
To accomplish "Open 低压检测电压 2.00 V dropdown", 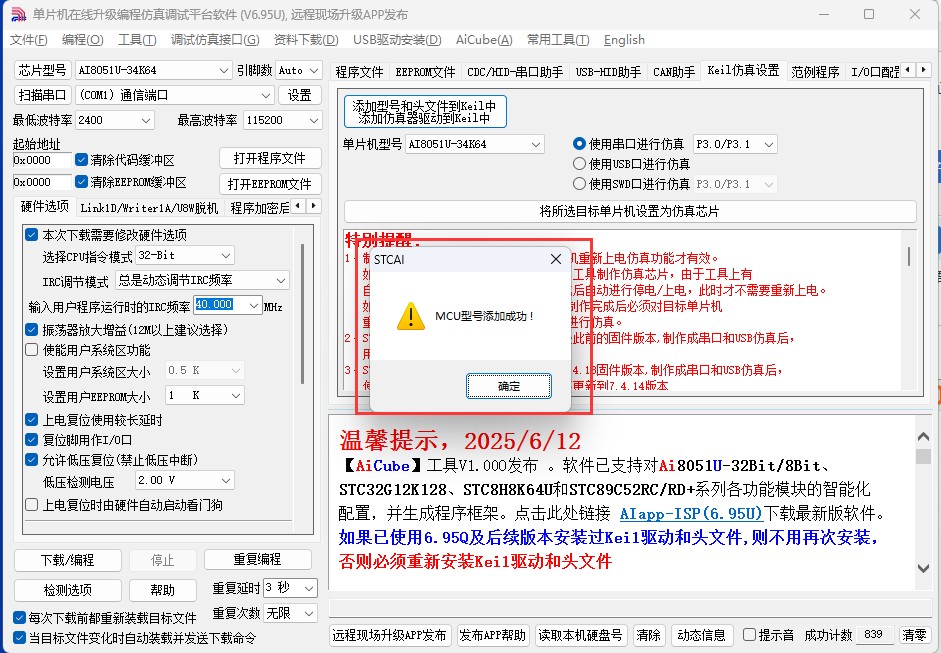I will tap(185, 480).
